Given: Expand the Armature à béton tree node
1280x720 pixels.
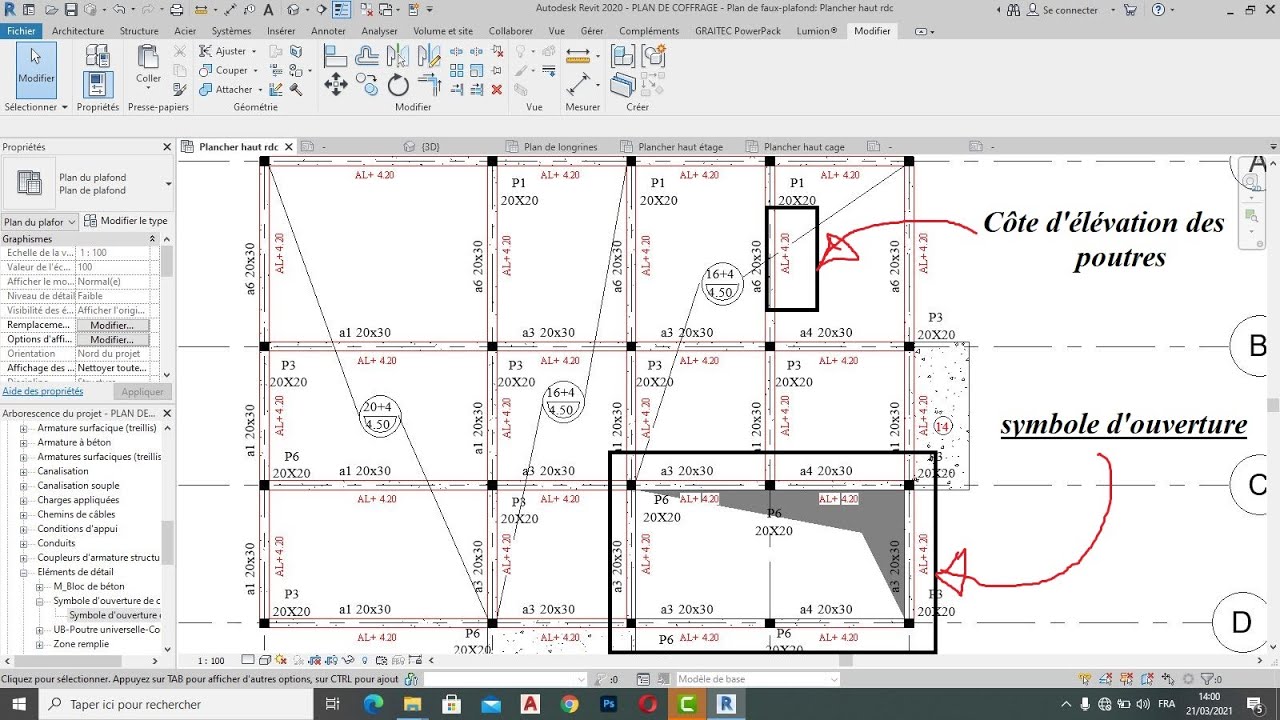Looking at the screenshot, I should point(23,442).
